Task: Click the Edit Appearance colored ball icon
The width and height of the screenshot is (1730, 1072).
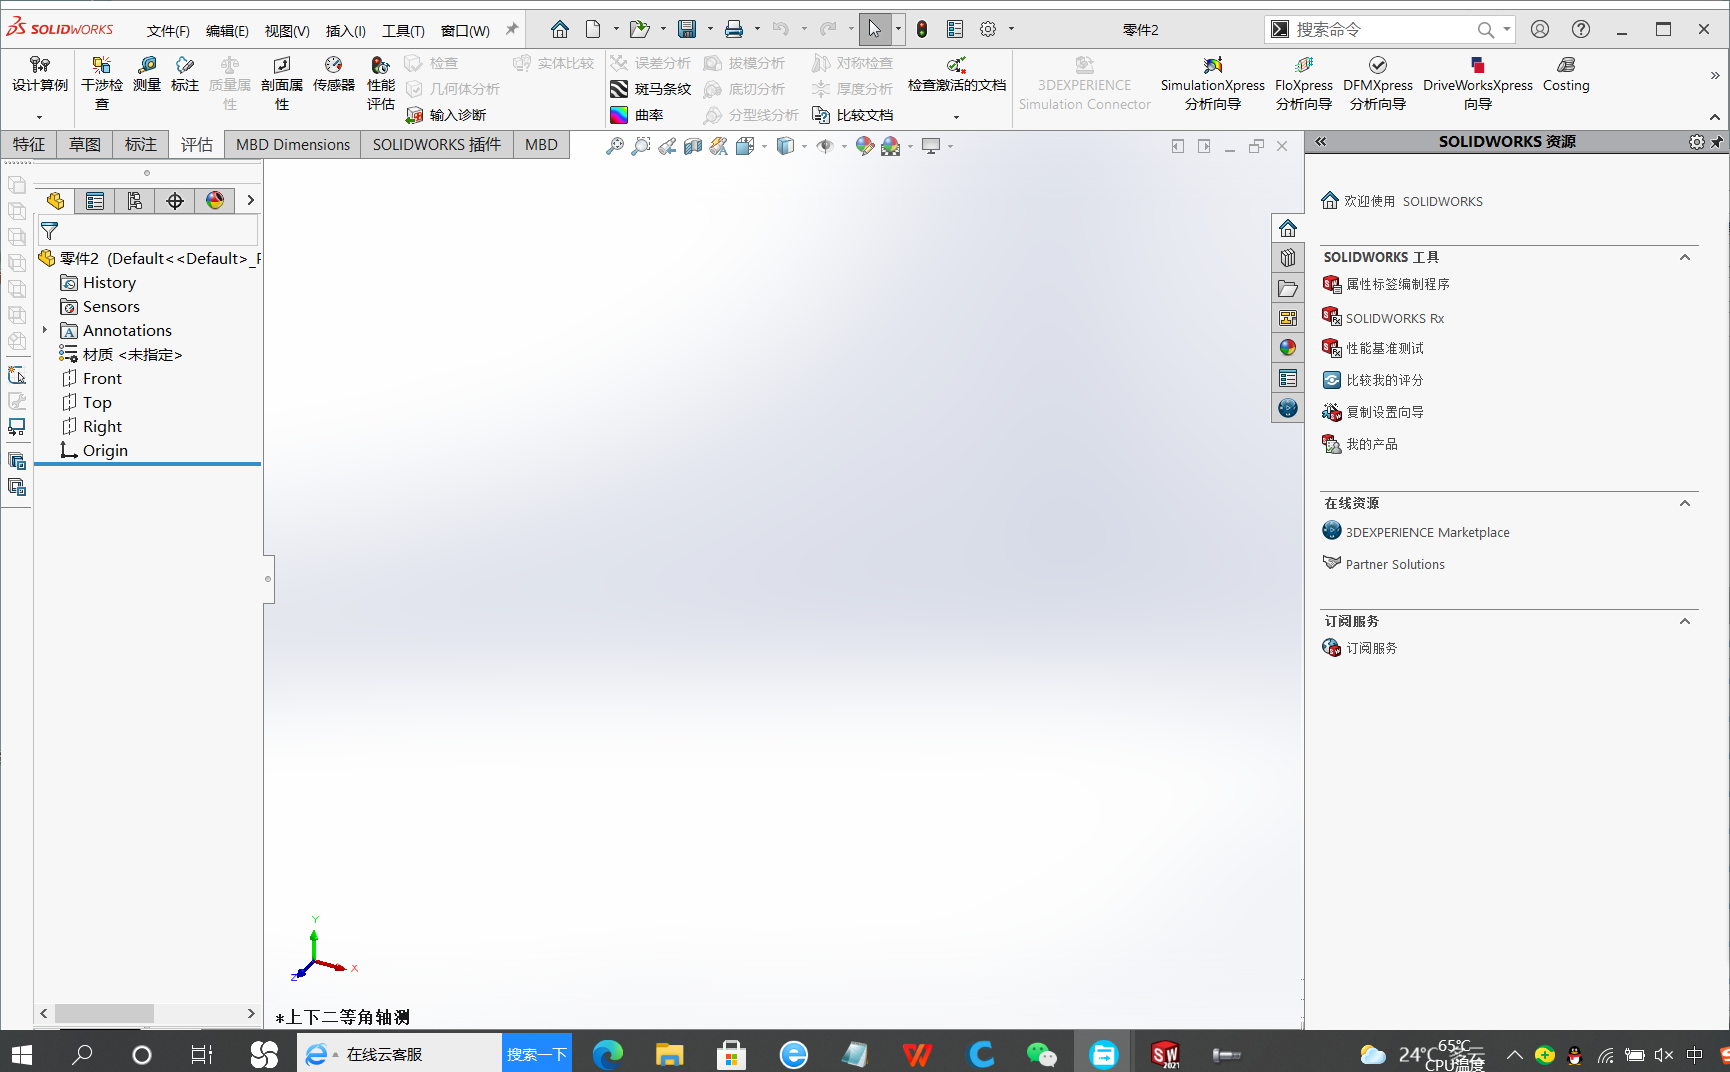Action: pos(866,146)
